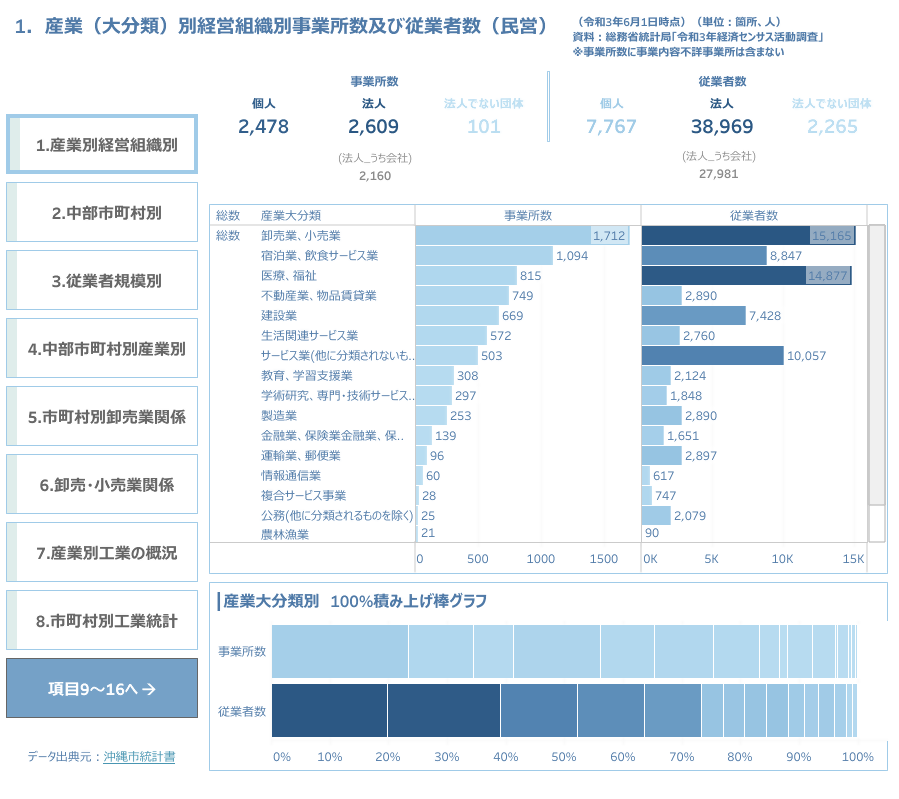Open tab 1.産業別経営組織別
Image resolution: width=899 pixels, height=799 pixels.
(x=102, y=145)
